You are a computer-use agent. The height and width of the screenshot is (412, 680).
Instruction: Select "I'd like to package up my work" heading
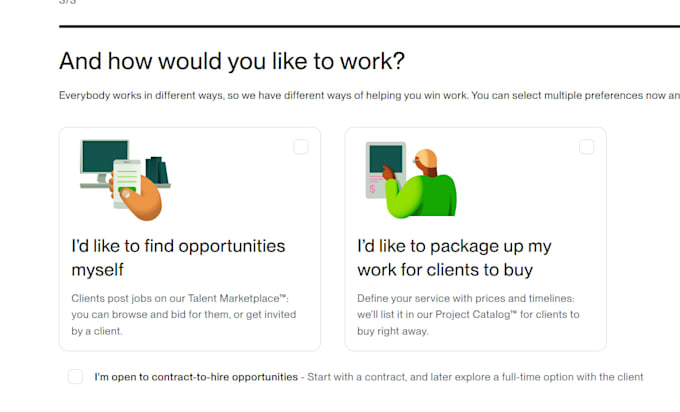(454, 258)
